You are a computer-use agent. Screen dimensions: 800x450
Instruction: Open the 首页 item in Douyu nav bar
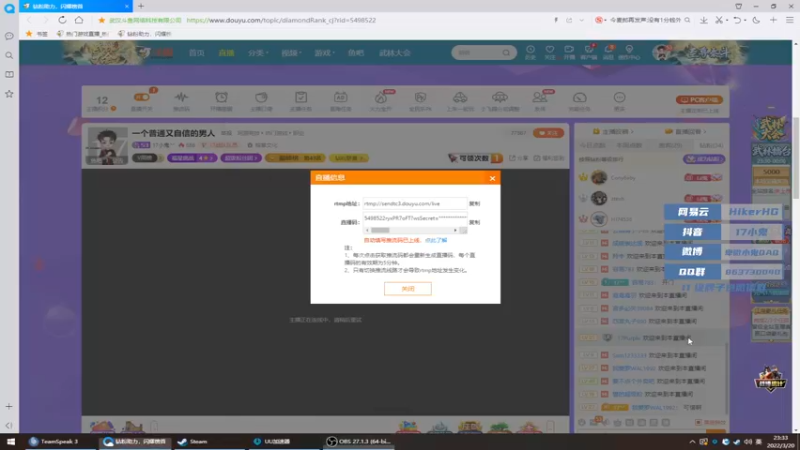pyautogui.click(x=196, y=53)
